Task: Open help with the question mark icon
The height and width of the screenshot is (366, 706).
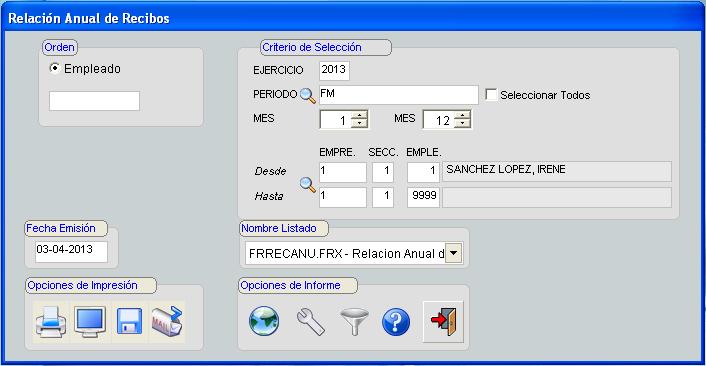Action: pyautogui.click(x=396, y=322)
